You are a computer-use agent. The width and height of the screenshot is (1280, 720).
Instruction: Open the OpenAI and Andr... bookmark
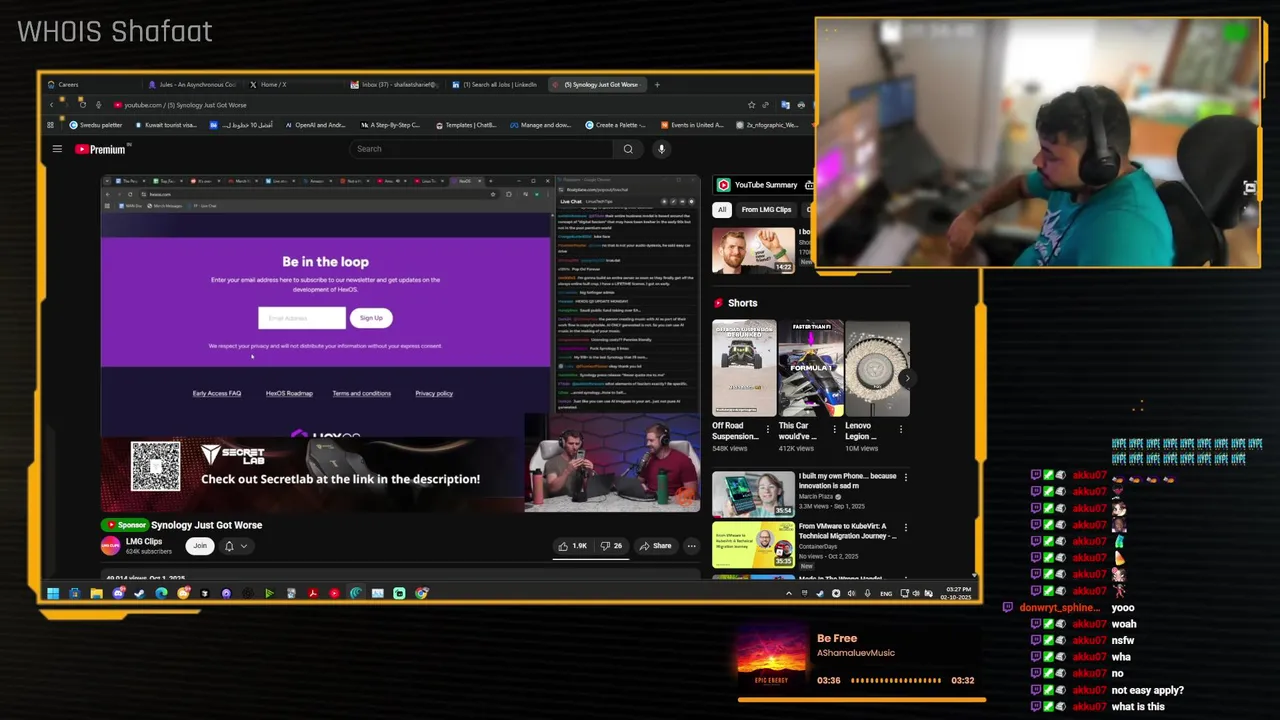point(315,125)
